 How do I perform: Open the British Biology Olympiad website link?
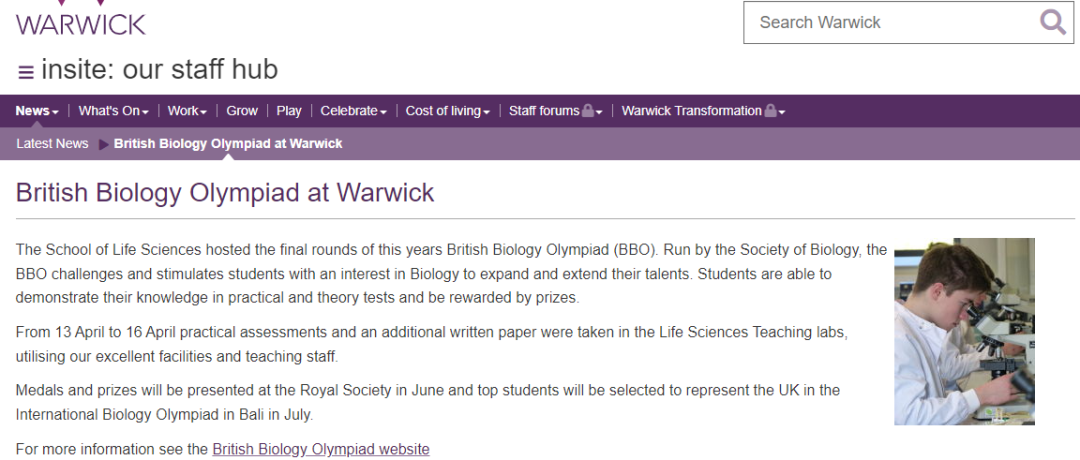(x=321, y=449)
